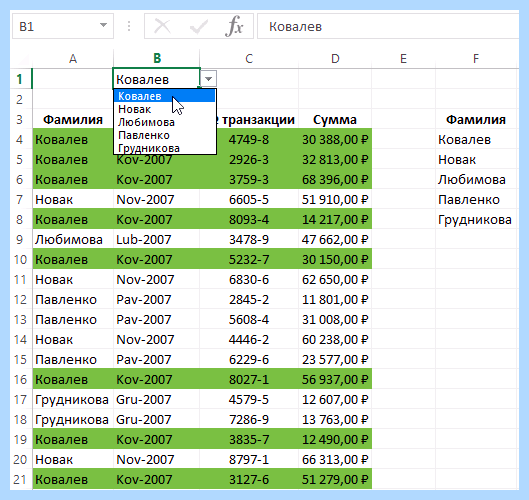This screenshot has width=529, height=500.
Task: Click the formula bar drag handle dots
Action: (x=129, y=26)
